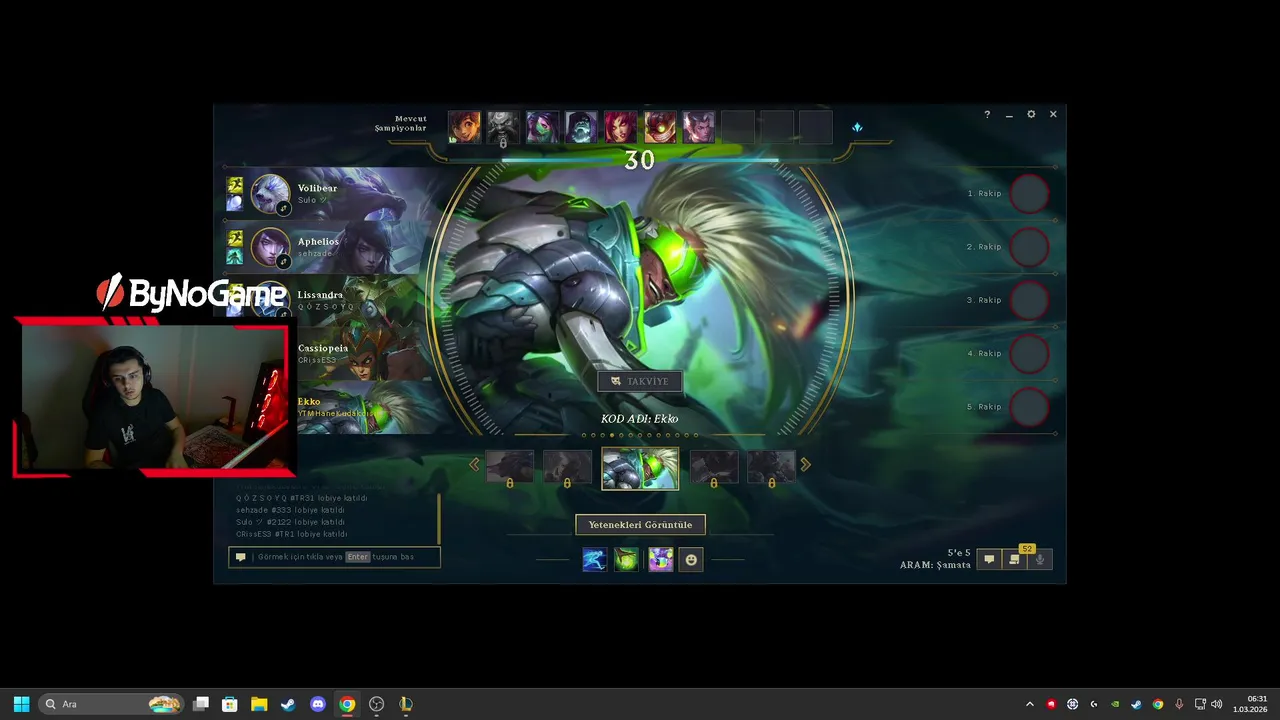The height and width of the screenshot is (720, 1280).
Task: Toggle the voice microphone button
Action: click(x=1040, y=560)
